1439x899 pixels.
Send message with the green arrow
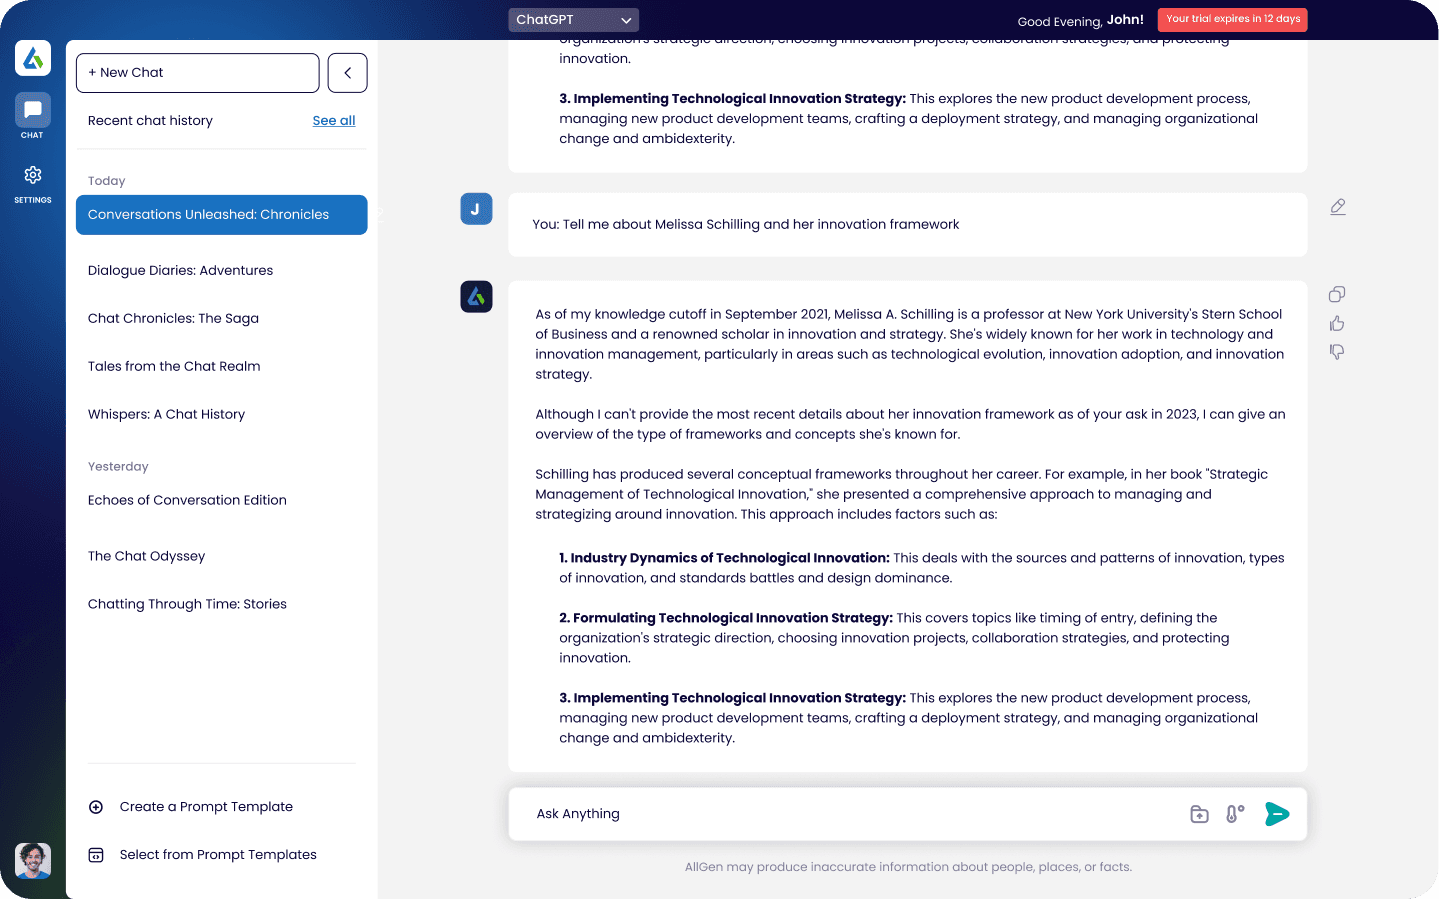click(x=1277, y=814)
